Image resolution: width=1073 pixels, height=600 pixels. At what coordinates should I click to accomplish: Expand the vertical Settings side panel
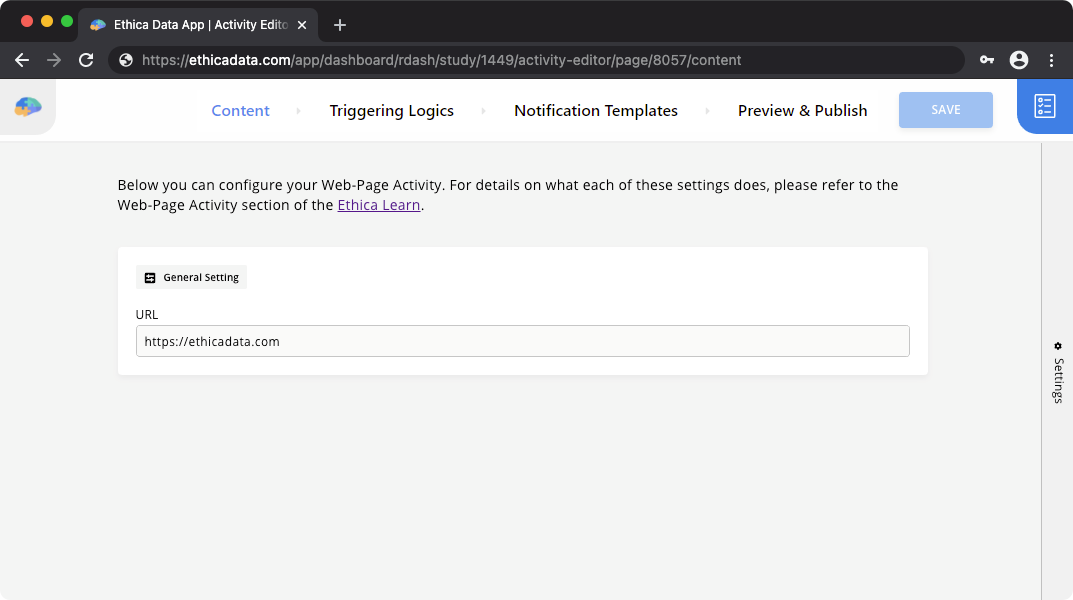click(x=1058, y=374)
